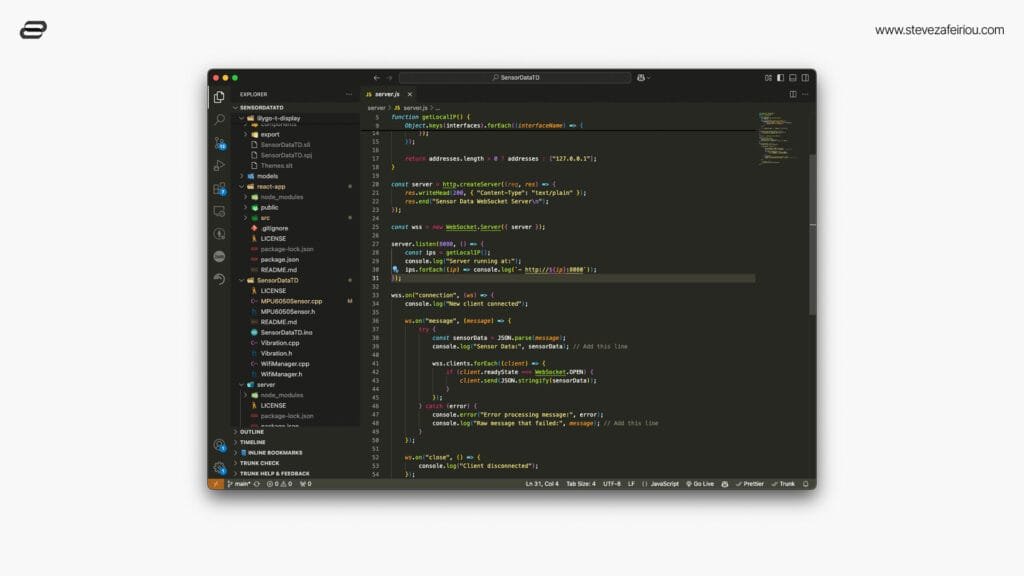Open editor More Actions ellipsis

coord(805,94)
